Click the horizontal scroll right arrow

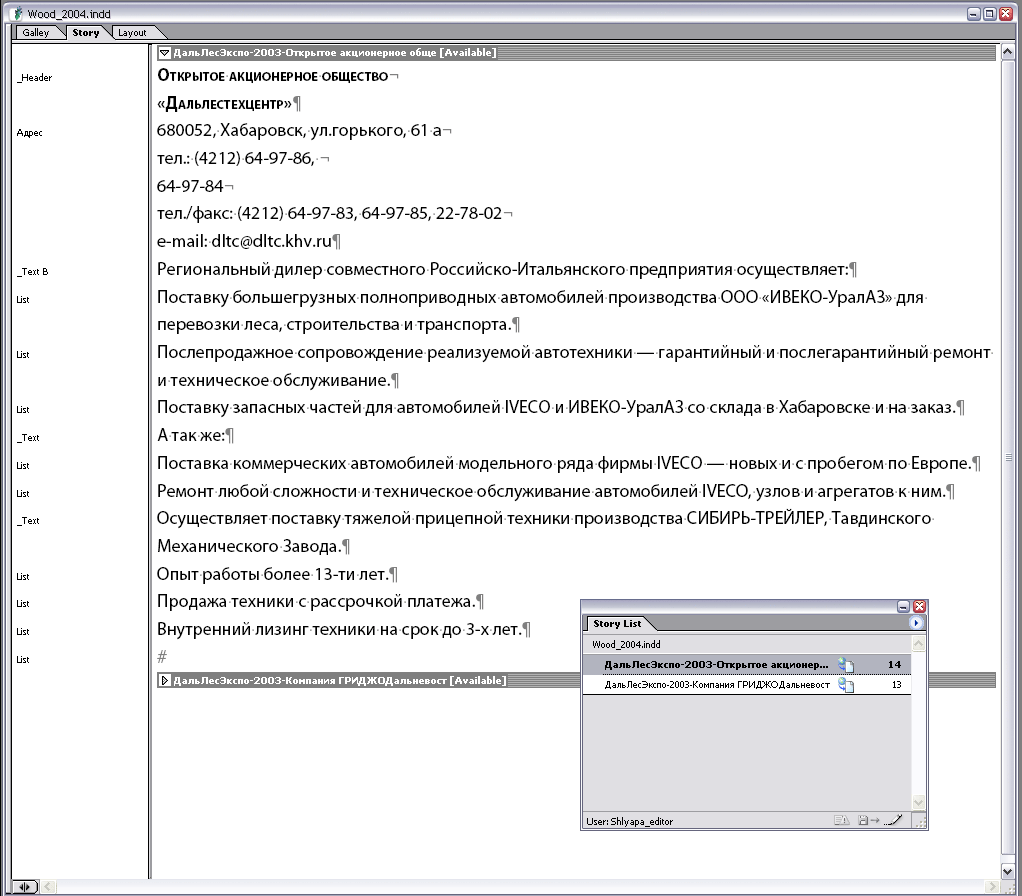point(992,887)
